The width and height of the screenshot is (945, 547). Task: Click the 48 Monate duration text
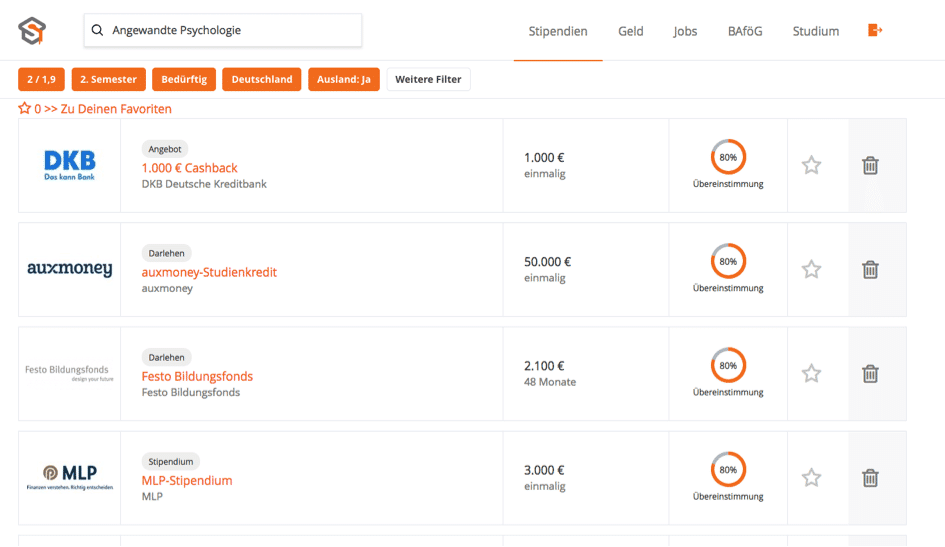550,382
